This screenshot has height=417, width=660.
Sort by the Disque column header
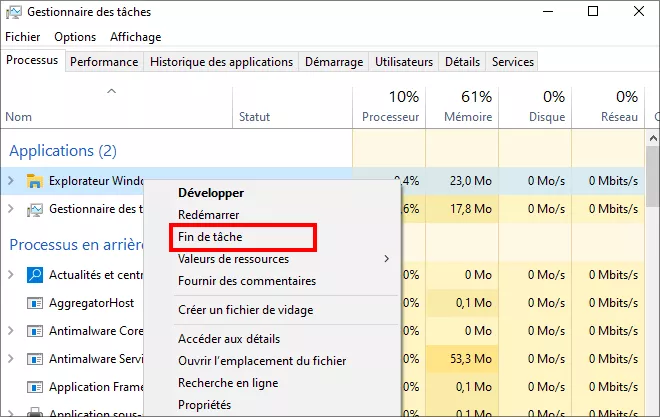[535, 108]
